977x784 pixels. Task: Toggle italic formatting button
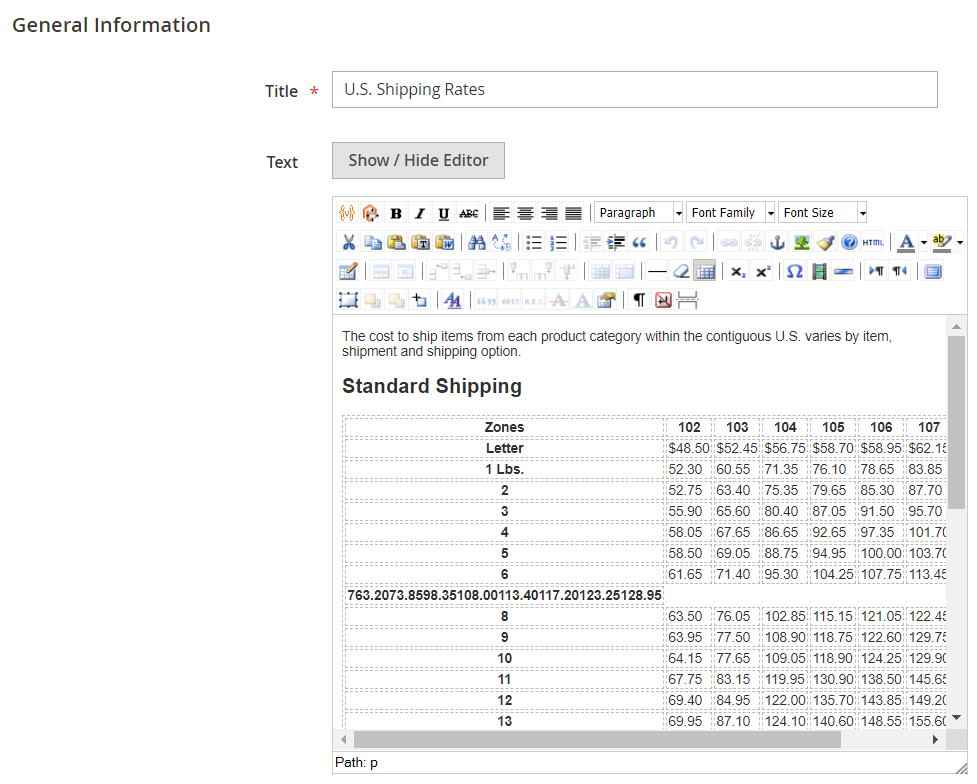pos(420,213)
